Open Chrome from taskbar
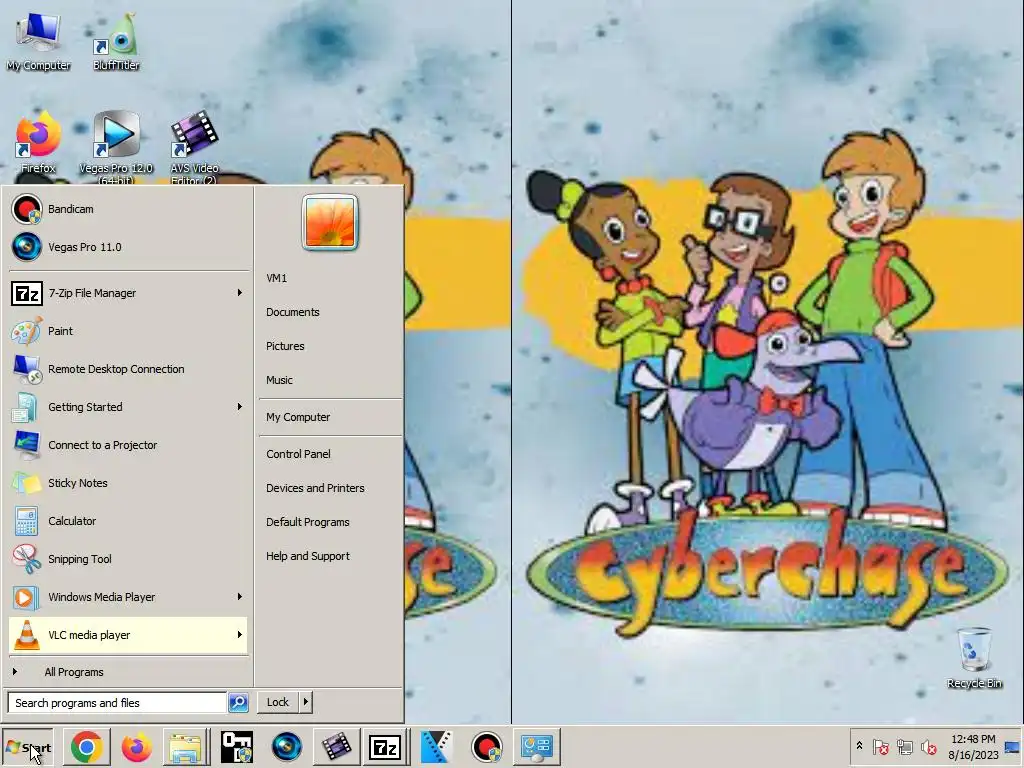 [86, 747]
